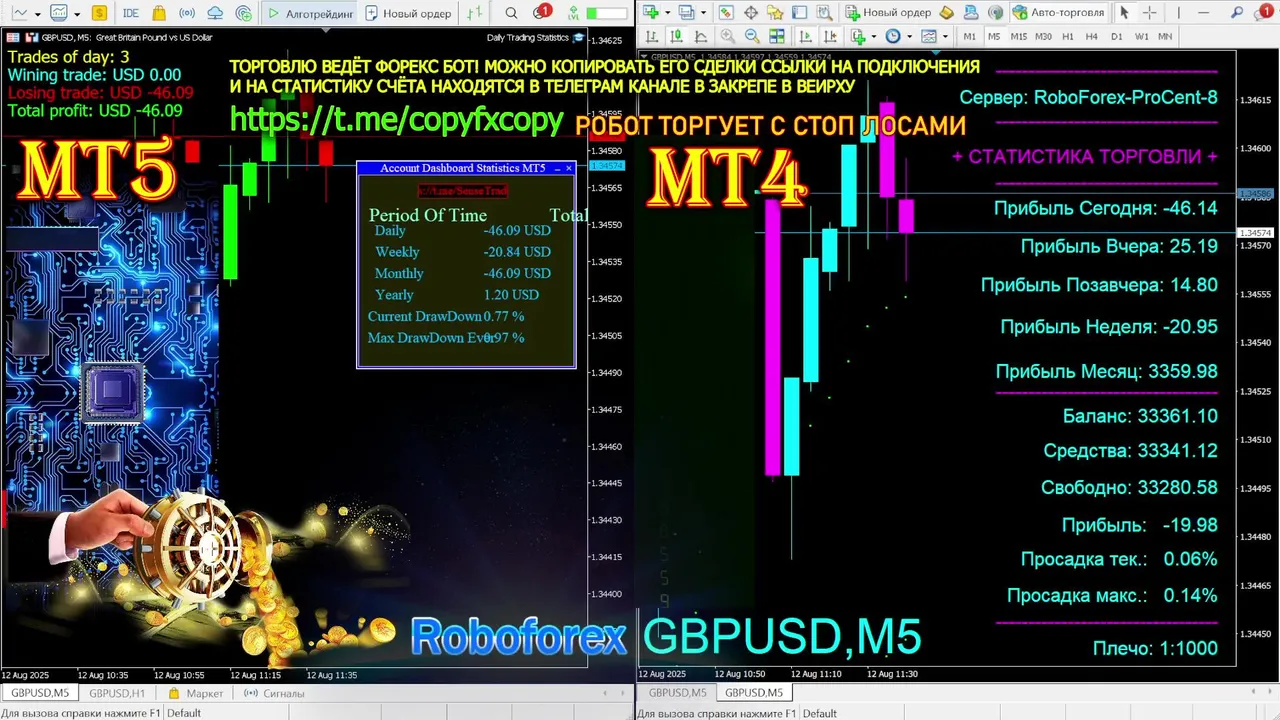
Task: Click the Profiles icon in MT4
Action: click(686, 12)
